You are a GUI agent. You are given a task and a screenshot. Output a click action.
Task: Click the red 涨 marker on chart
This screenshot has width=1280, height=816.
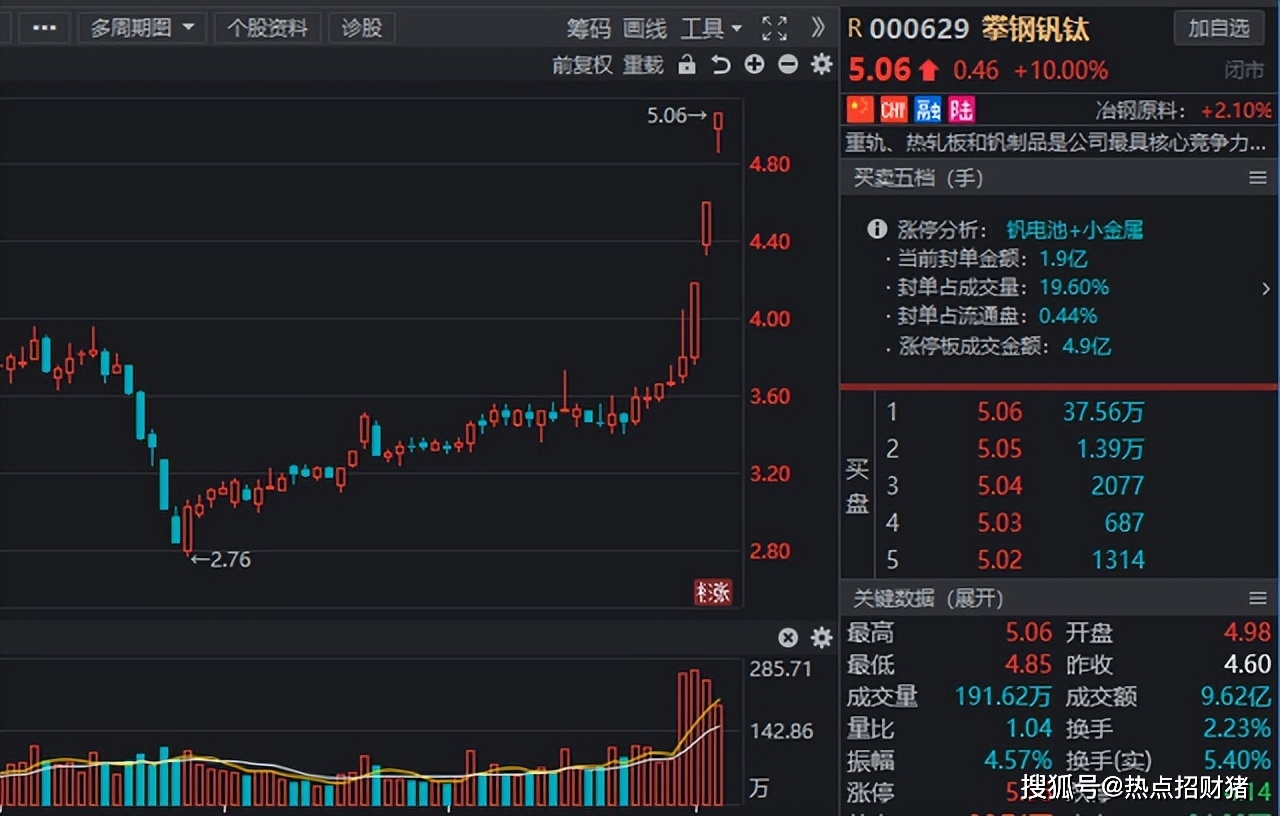tap(713, 592)
